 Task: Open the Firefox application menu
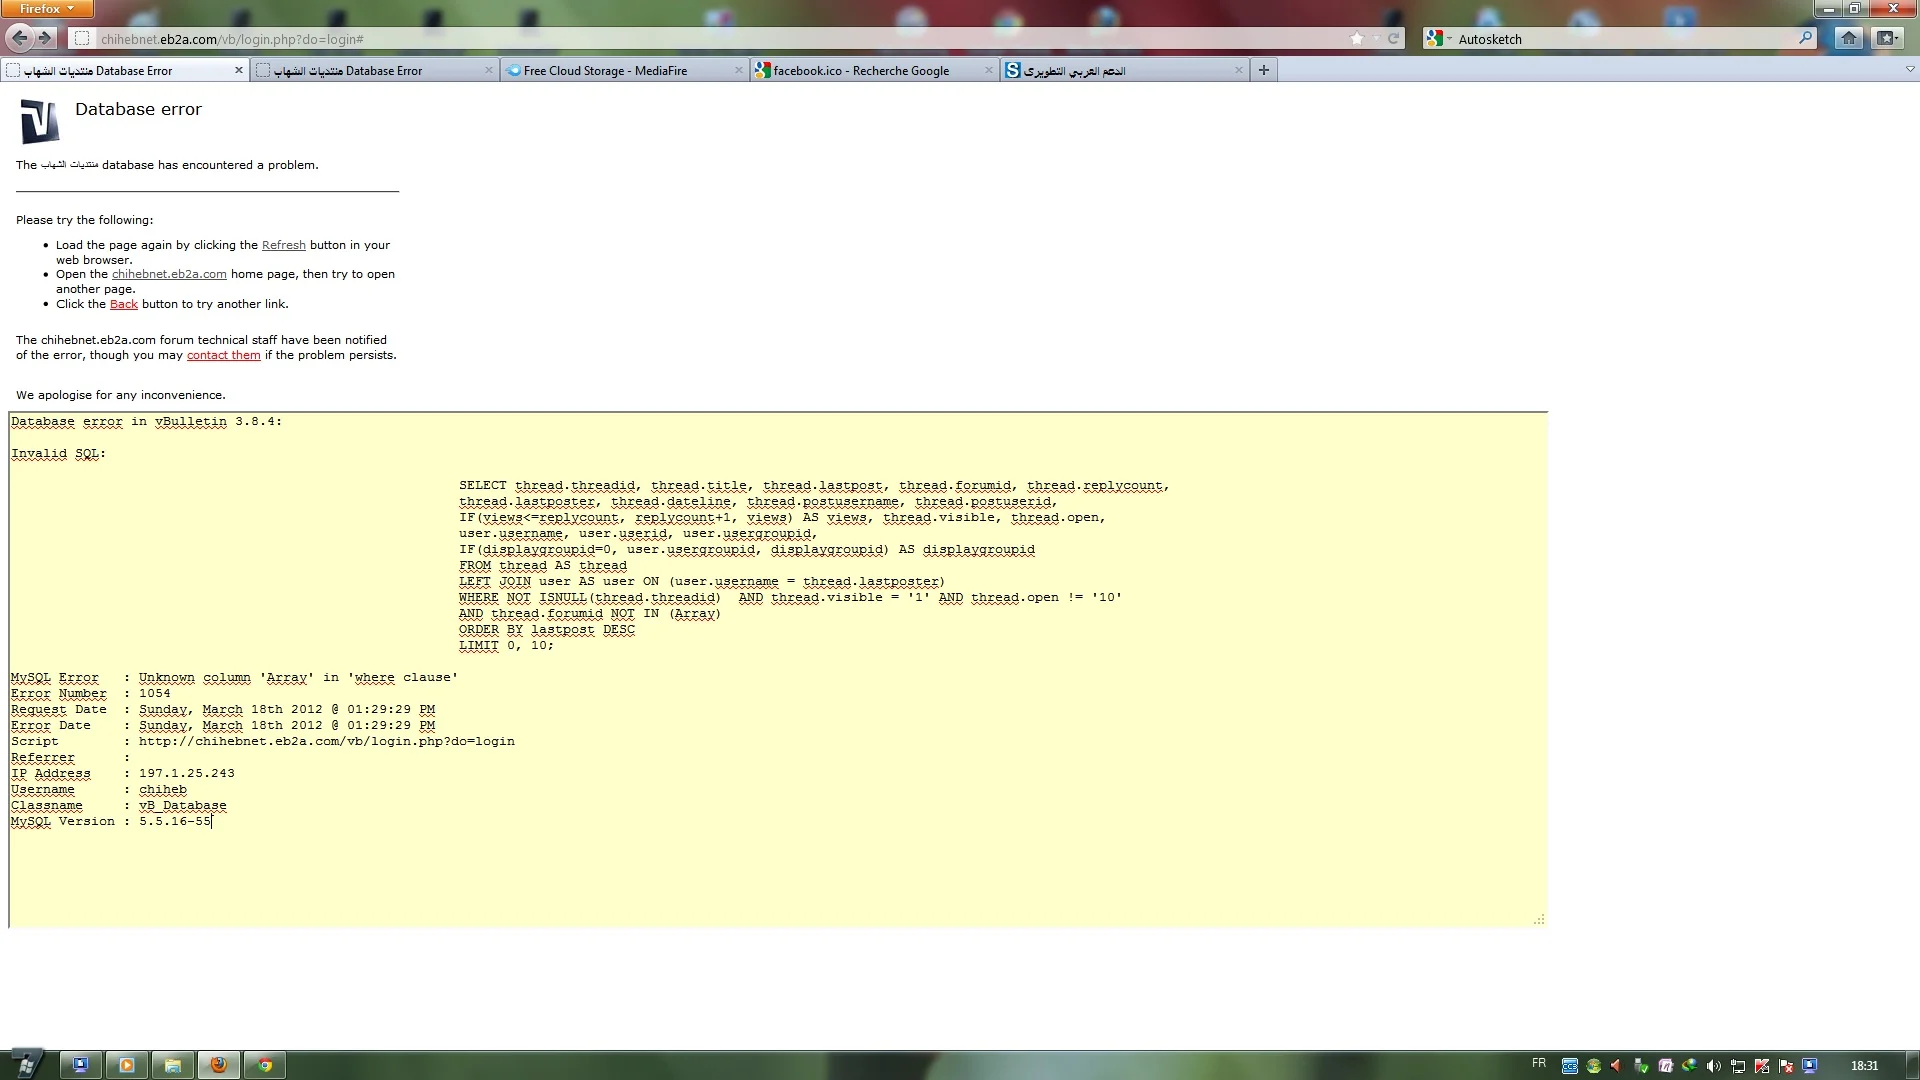(x=47, y=9)
